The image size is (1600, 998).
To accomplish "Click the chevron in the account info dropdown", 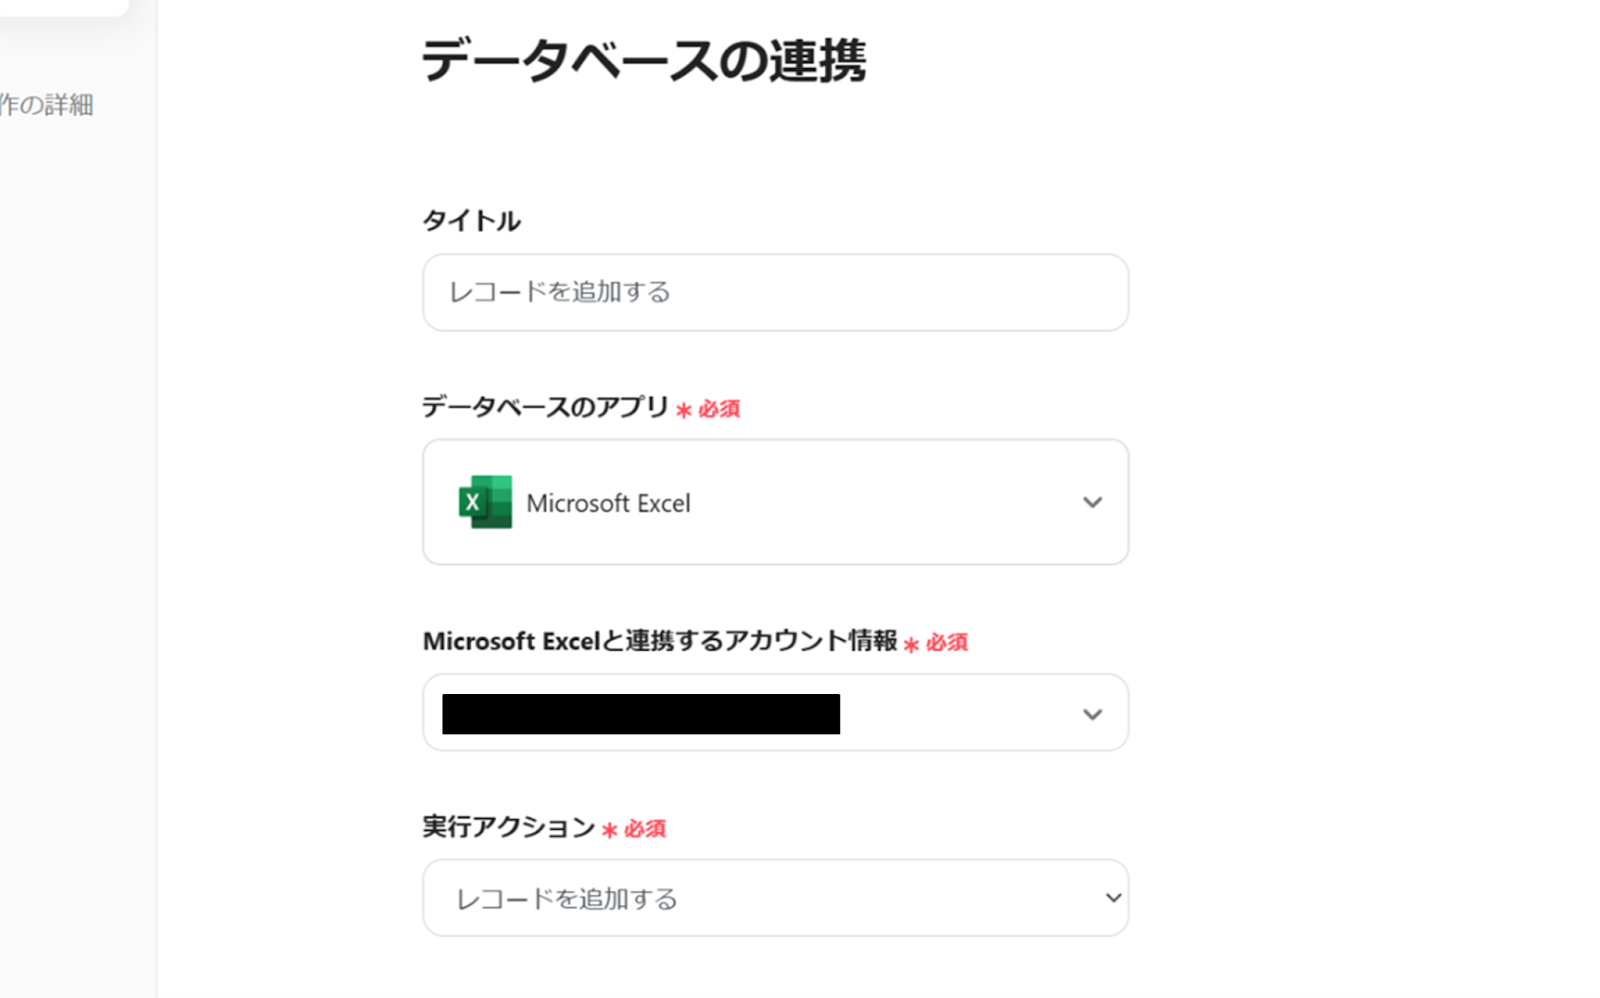I will (1092, 714).
